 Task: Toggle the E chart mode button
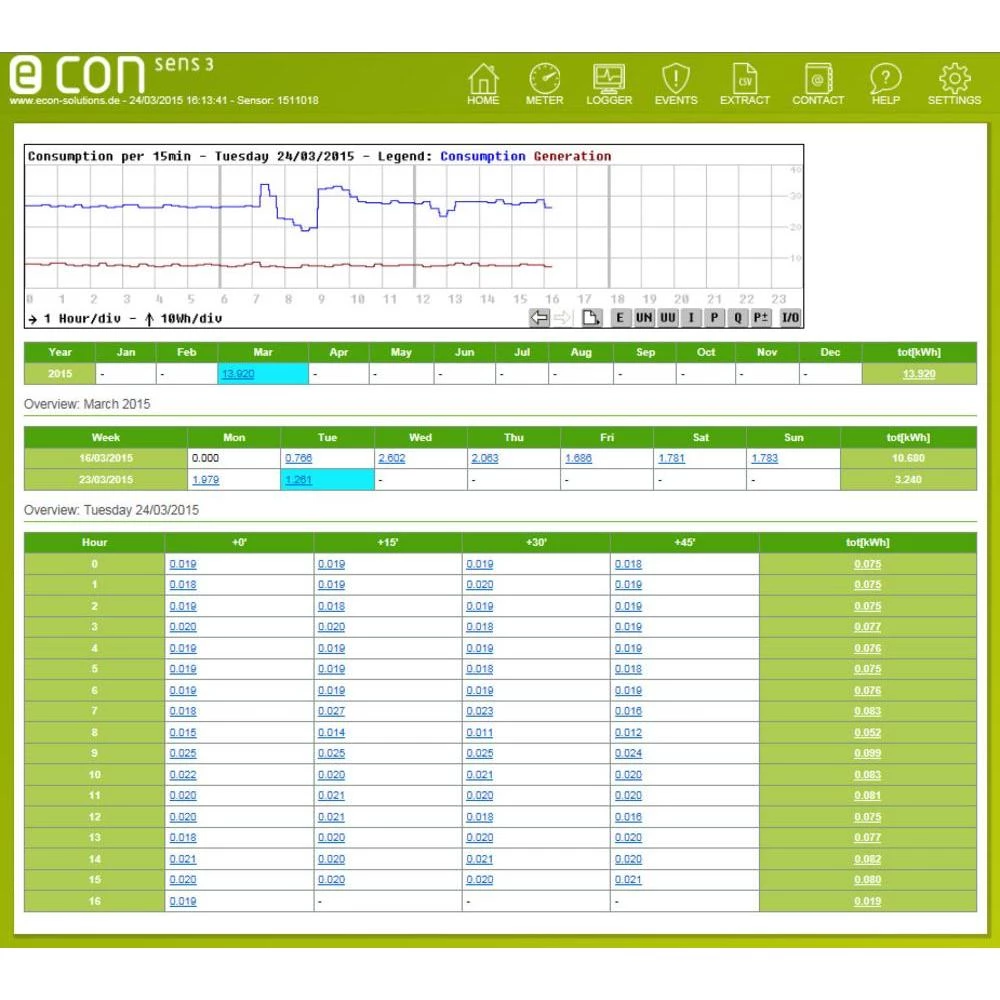click(x=619, y=318)
